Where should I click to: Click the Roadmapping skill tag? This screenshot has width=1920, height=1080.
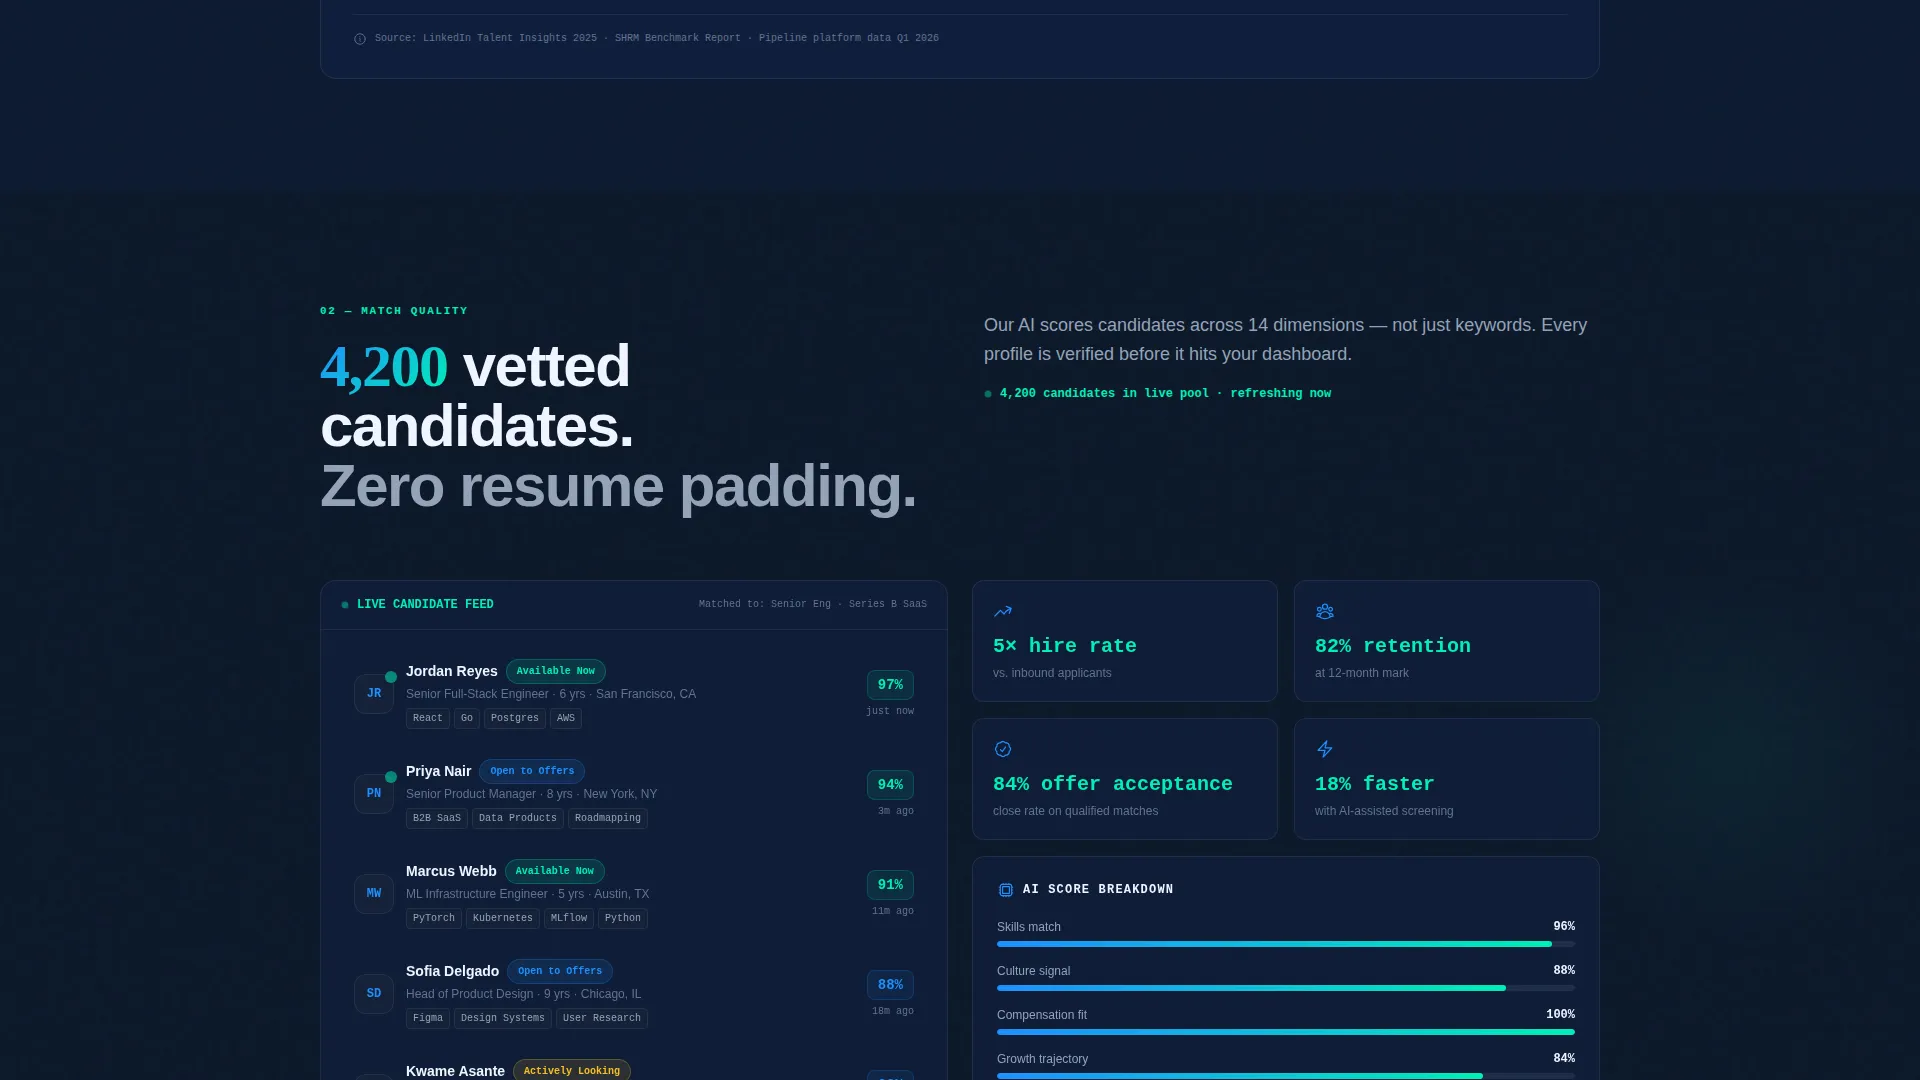coord(608,819)
